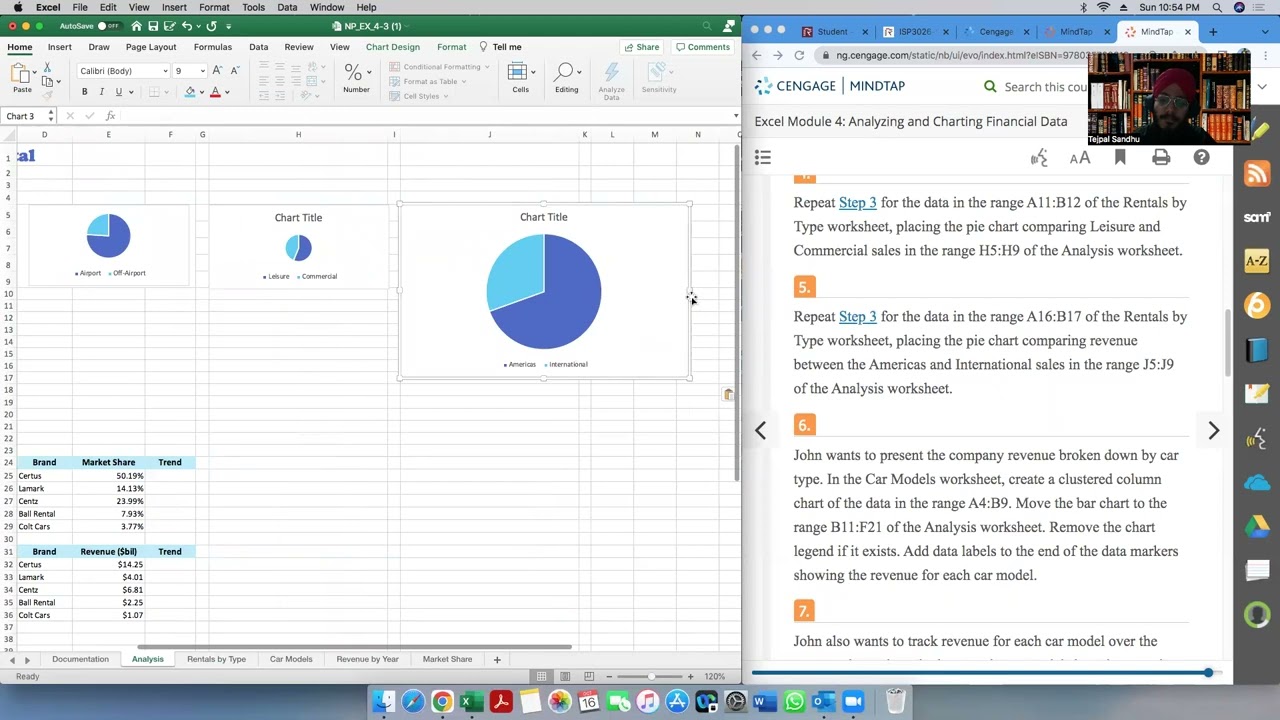The height and width of the screenshot is (720, 1280).
Task: Click Step 3 link in step 4 text
Action: [857, 203]
